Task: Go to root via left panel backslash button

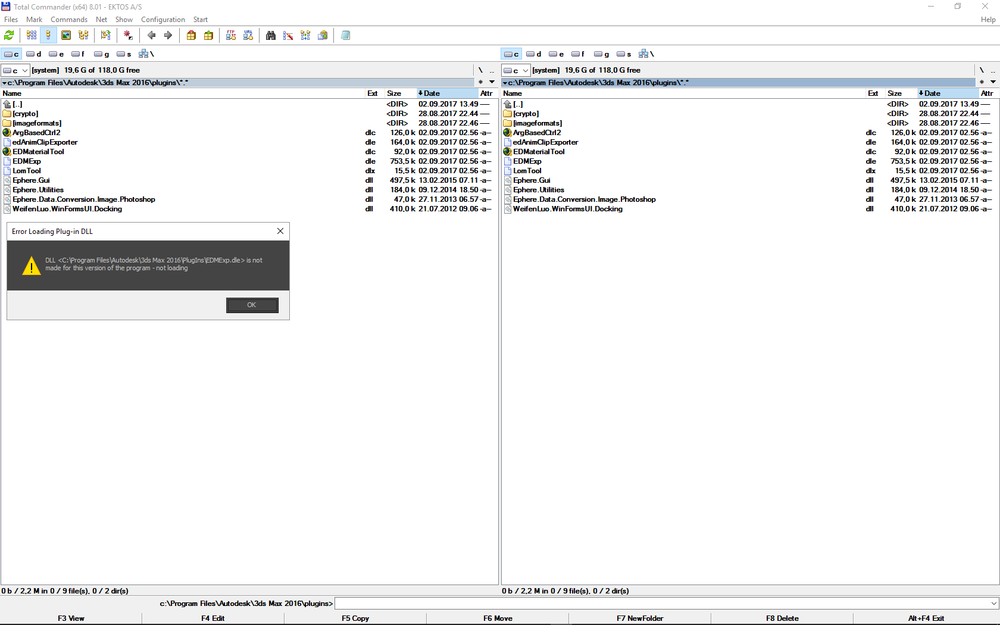Action: pyautogui.click(x=481, y=70)
